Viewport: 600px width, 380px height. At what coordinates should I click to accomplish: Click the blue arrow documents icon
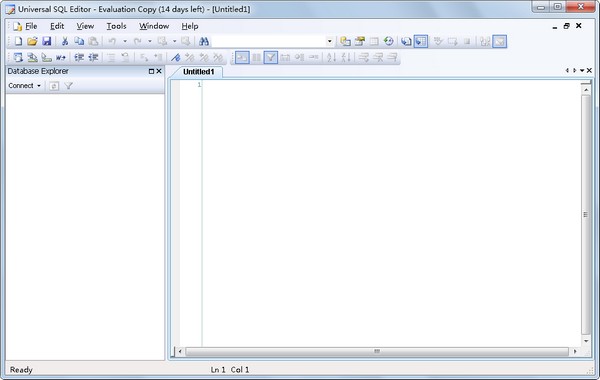pyautogui.click(x=406, y=41)
